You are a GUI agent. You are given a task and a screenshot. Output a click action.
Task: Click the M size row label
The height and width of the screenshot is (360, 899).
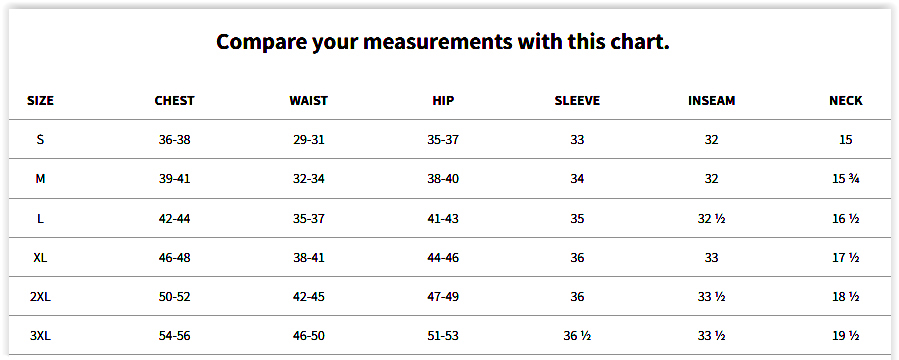pos(40,179)
